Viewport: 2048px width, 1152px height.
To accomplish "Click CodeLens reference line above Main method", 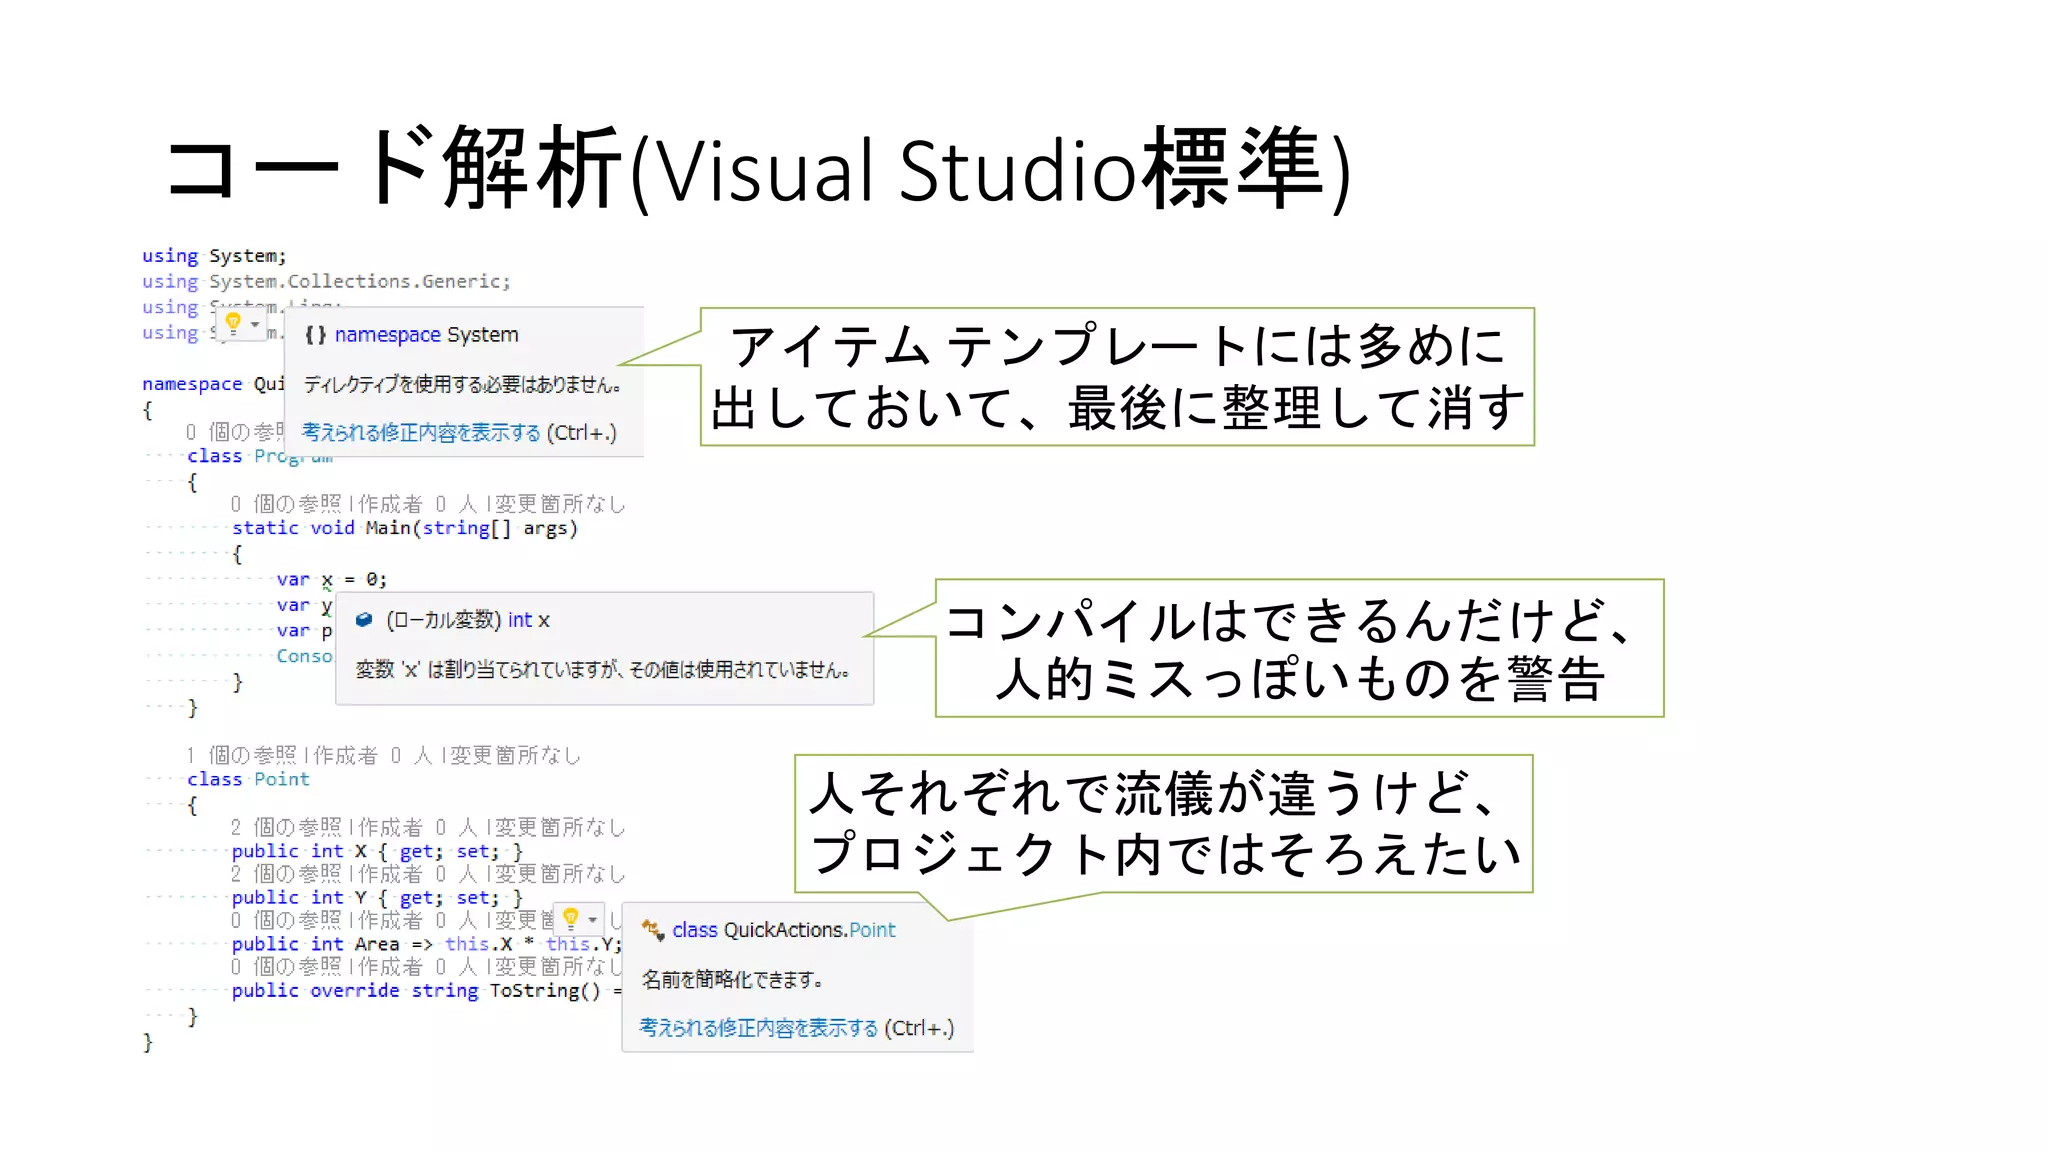I will 428,503.
